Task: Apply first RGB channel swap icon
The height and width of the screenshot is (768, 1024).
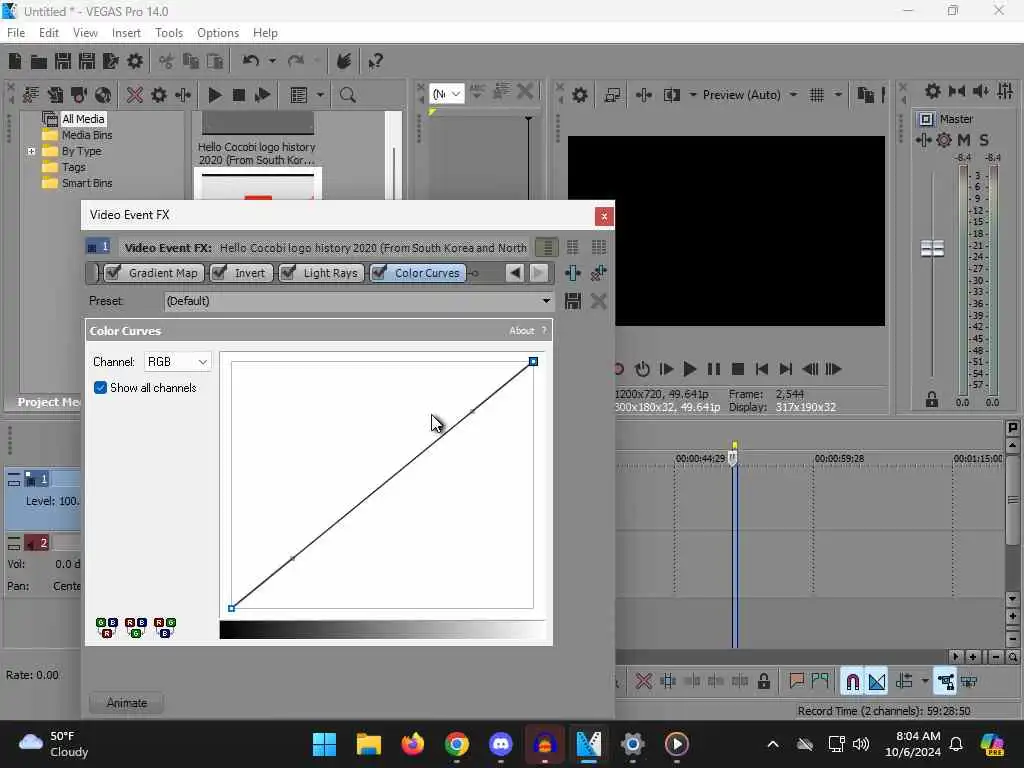Action: [x=107, y=628]
